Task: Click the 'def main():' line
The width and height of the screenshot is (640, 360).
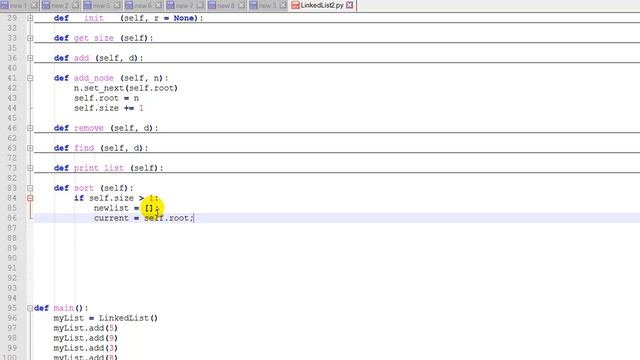Action: [61, 308]
